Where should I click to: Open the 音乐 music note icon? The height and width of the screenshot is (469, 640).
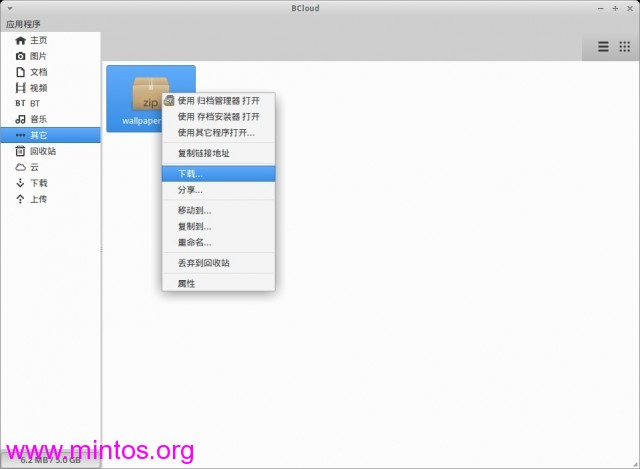point(20,119)
